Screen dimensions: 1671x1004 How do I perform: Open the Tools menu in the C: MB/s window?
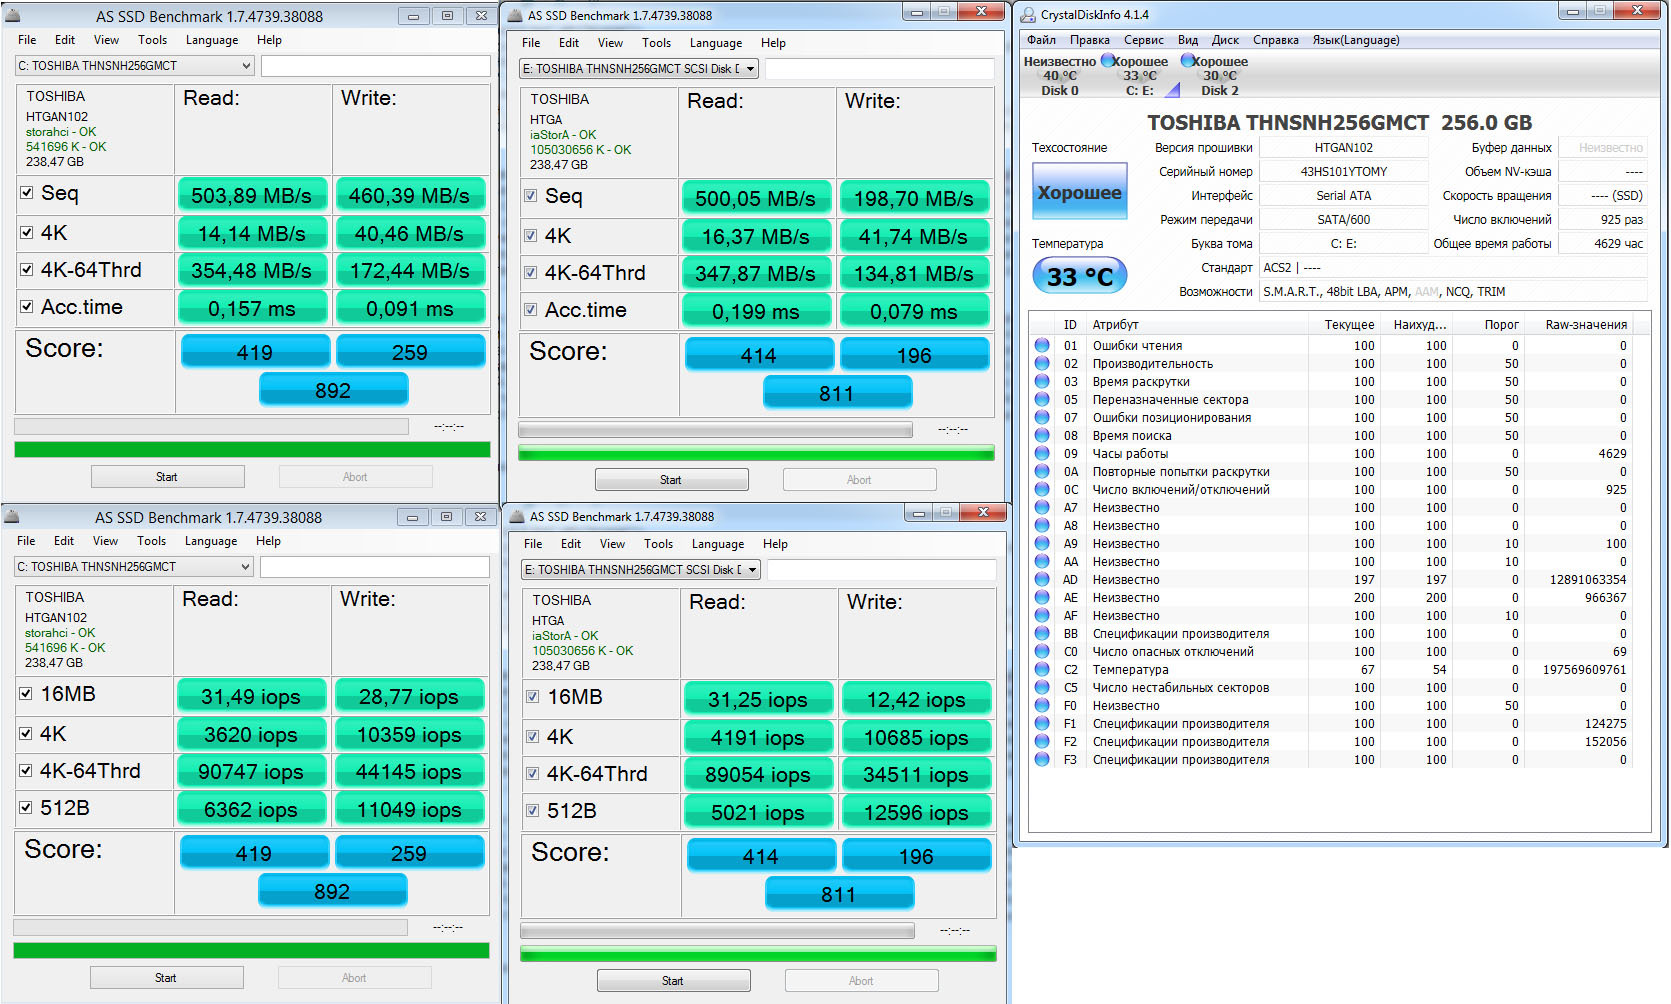pos(153,40)
